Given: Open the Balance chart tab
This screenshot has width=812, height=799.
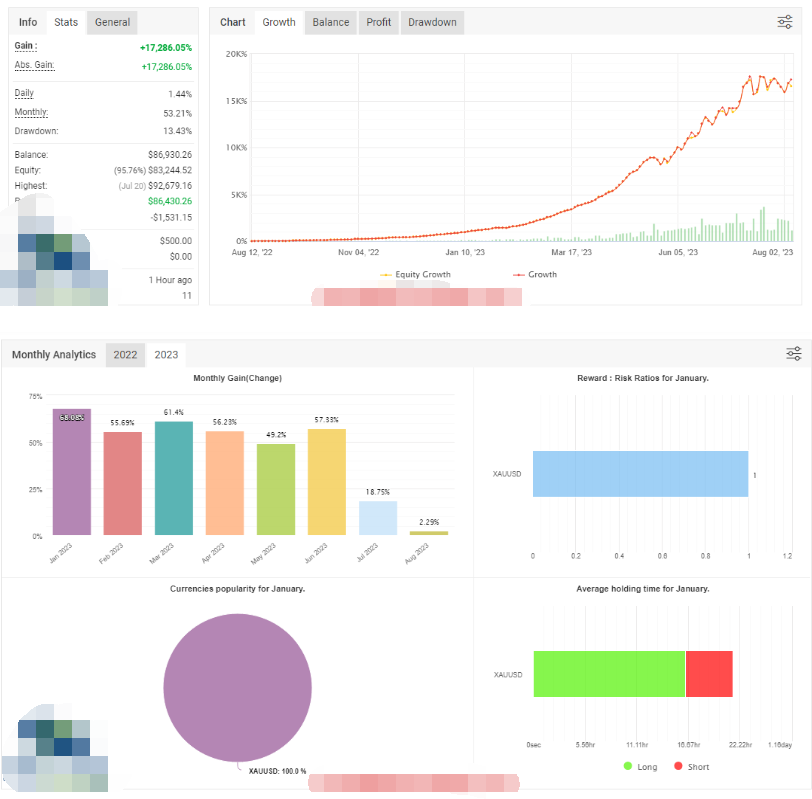Looking at the screenshot, I should point(330,22).
